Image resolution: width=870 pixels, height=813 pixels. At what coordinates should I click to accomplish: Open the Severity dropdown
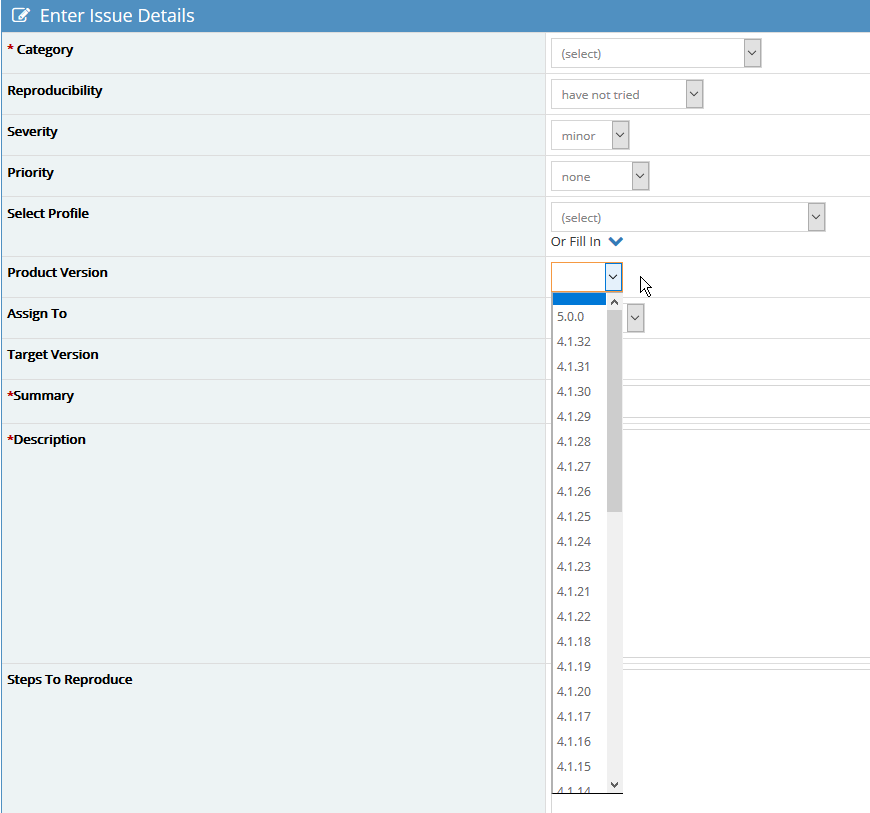(x=590, y=136)
